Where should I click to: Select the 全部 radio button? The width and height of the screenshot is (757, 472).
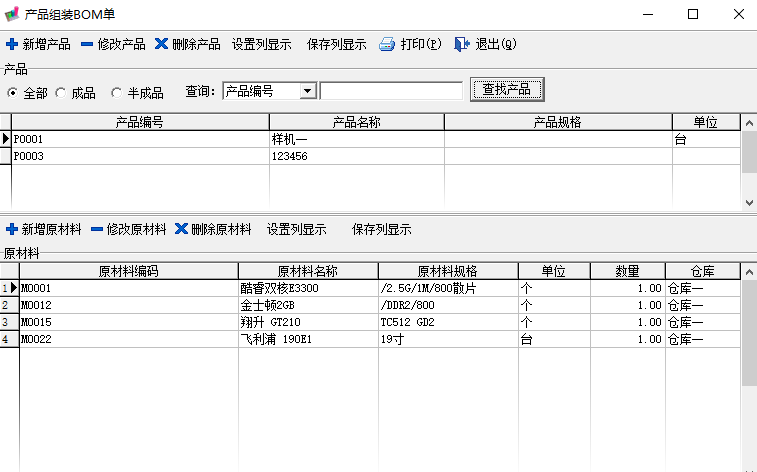13,92
